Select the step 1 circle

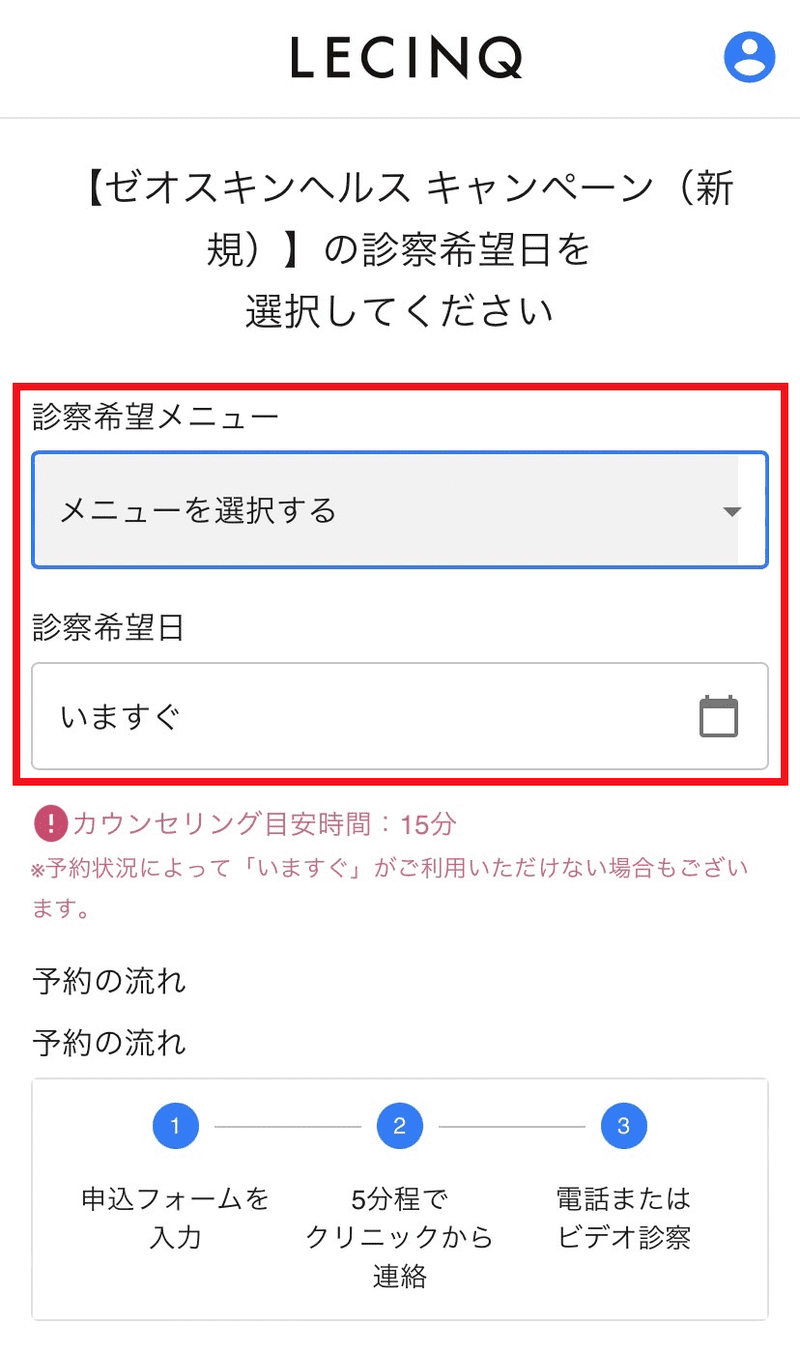tap(175, 1127)
